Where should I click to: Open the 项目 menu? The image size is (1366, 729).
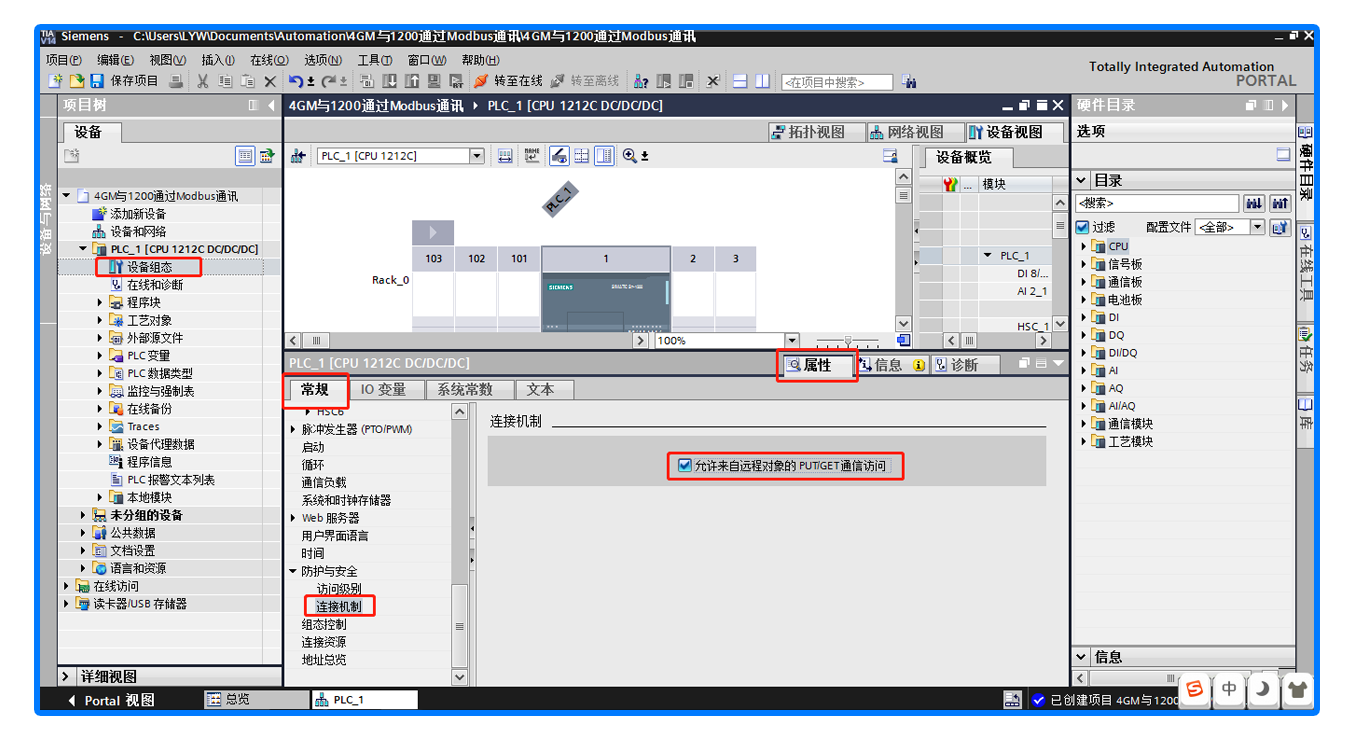pos(64,60)
